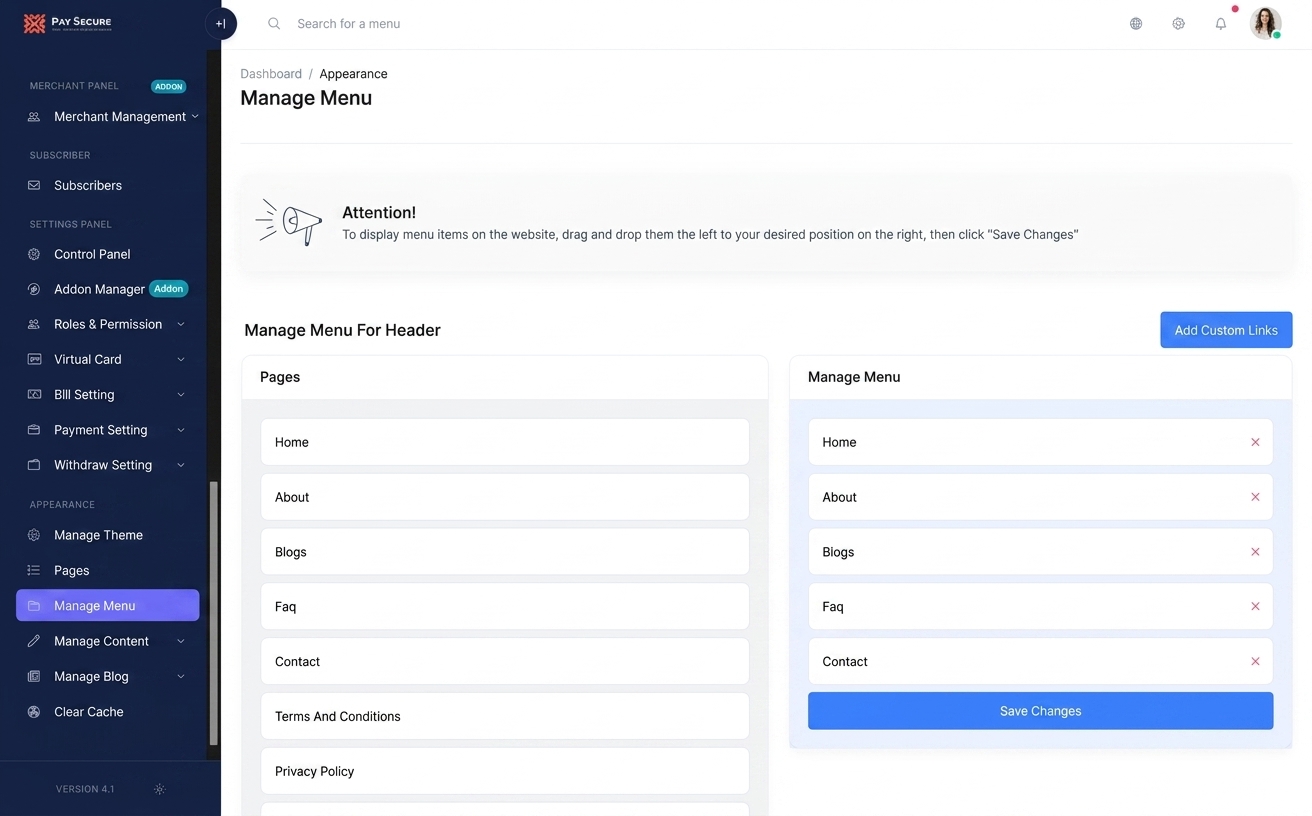The width and height of the screenshot is (1312, 816).
Task: Remove Faq from the Manage Menu list
Action: [1255, 606]
